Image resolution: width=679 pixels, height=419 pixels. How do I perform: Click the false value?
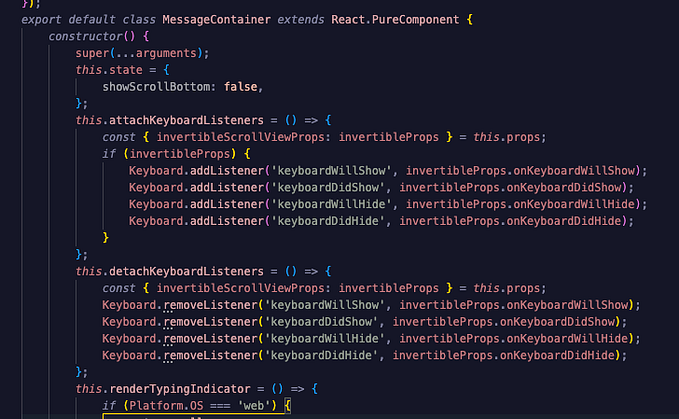[240, 87]
